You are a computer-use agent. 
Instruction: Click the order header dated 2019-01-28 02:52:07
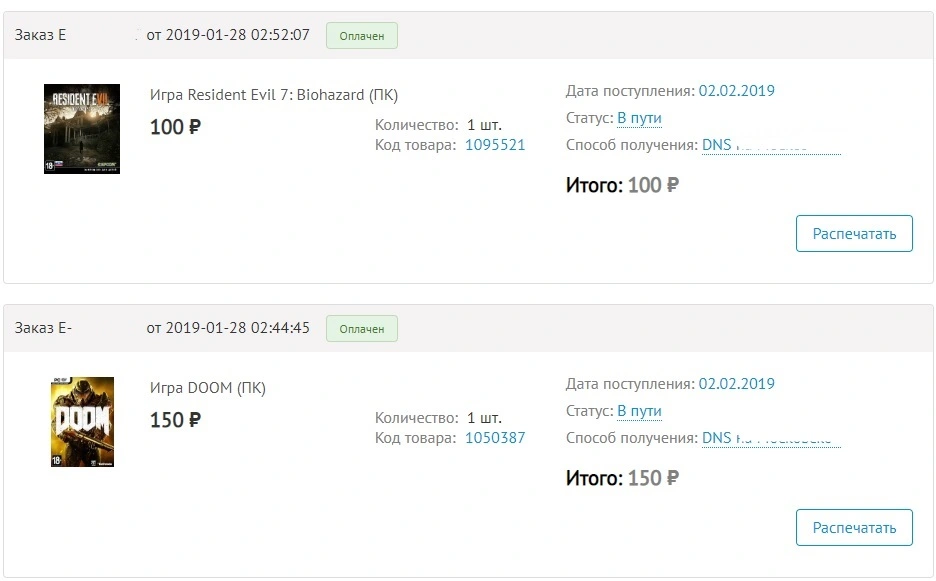(468, 35)
